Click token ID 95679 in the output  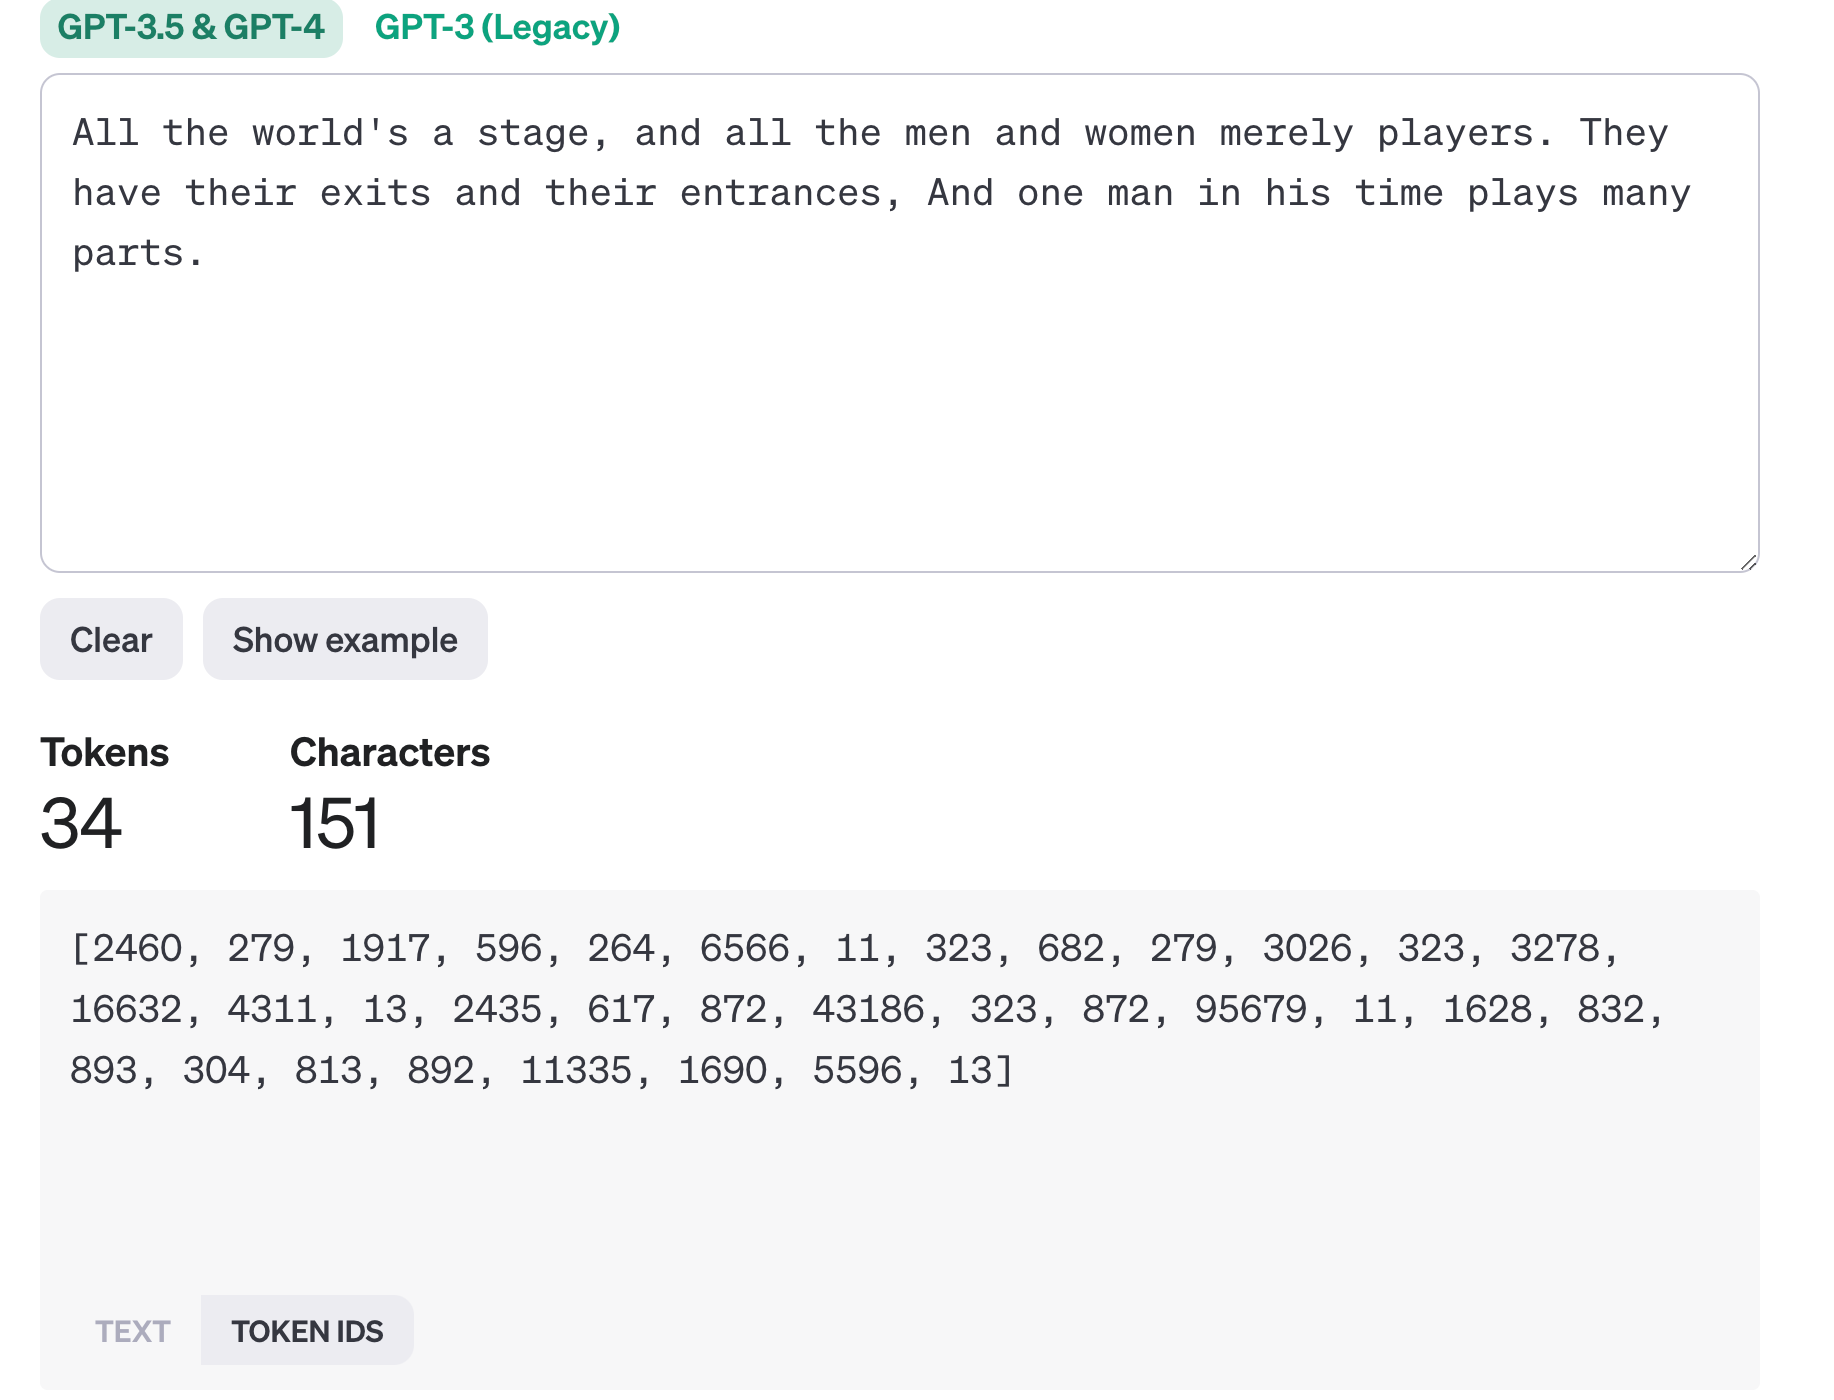pyautogui.click(x=1250, y=1010)
